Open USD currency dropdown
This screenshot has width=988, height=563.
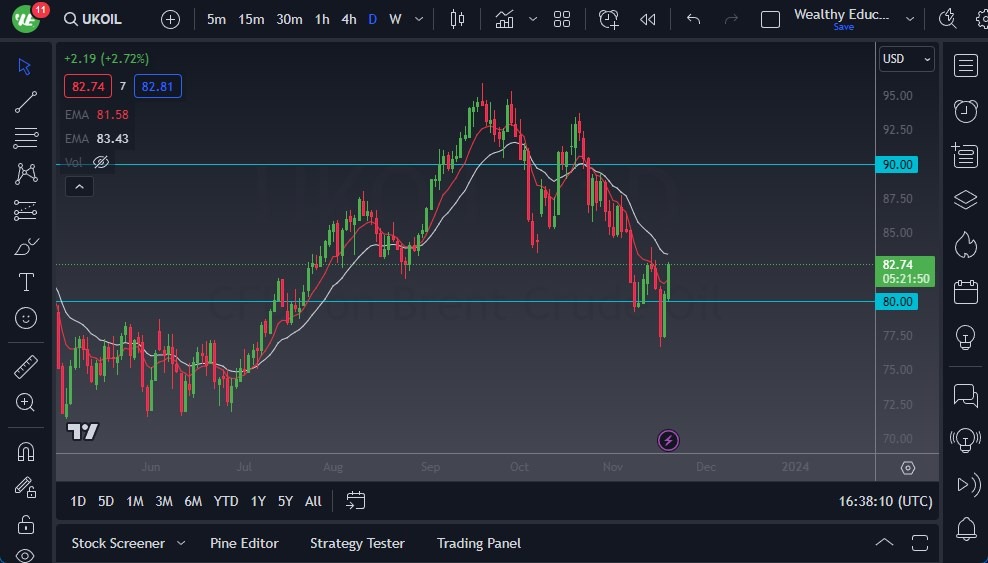(906, 59)
